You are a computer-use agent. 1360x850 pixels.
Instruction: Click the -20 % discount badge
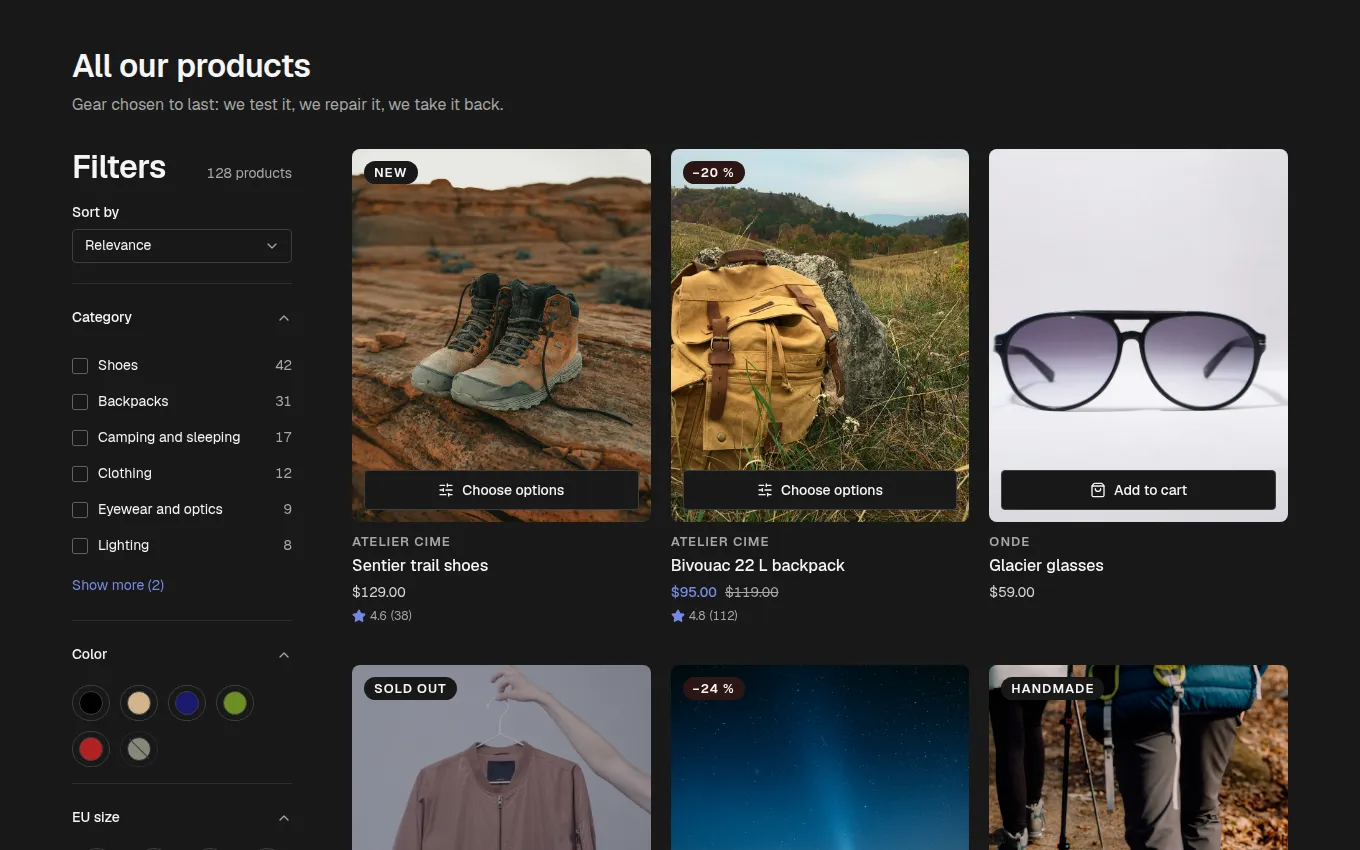click(714, 173)
